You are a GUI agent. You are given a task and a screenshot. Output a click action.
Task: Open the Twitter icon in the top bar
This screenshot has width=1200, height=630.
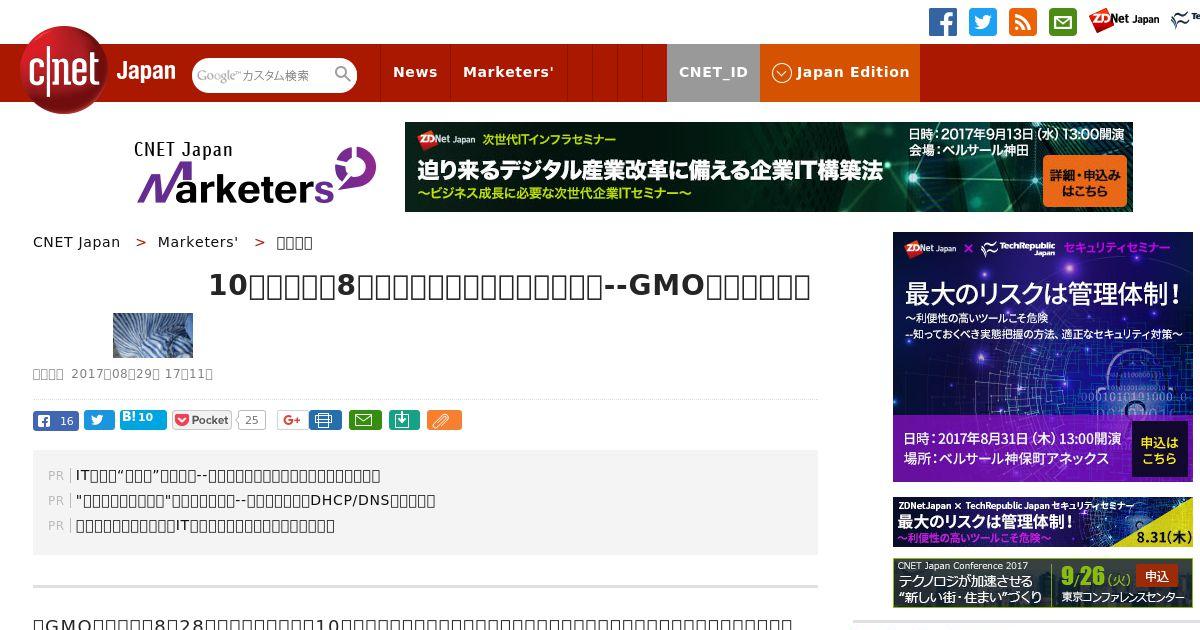(983, 22)
